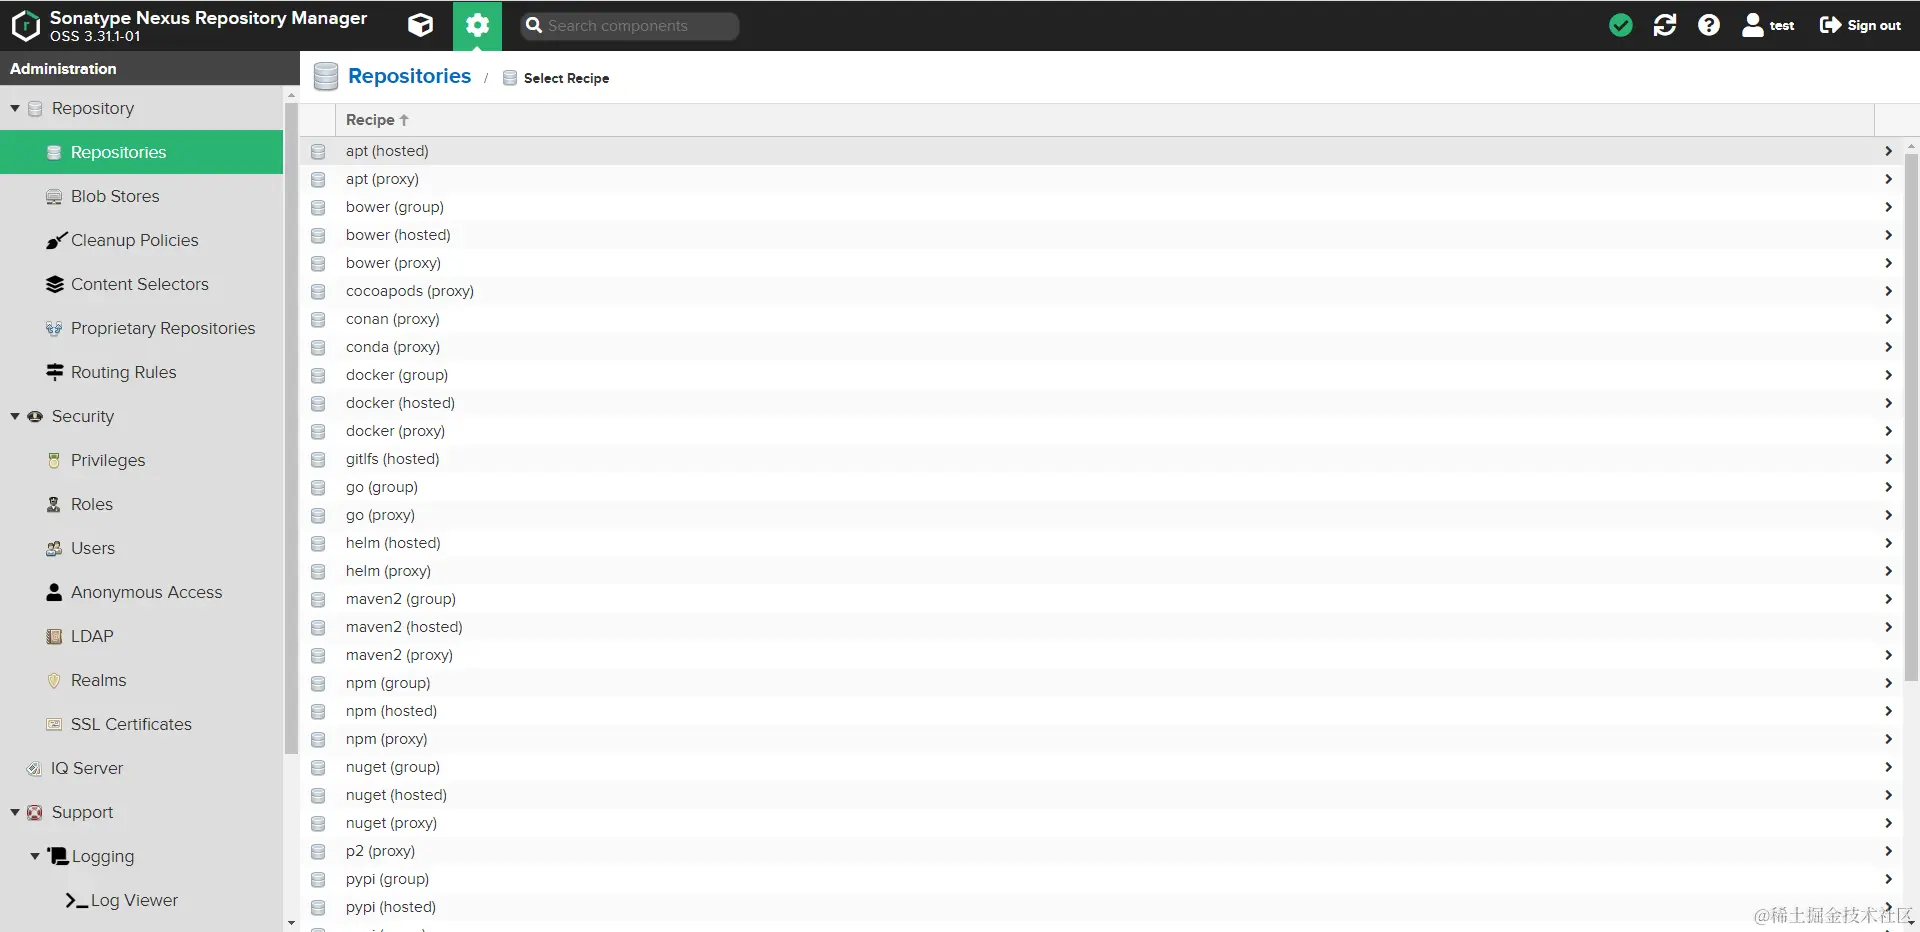Screen dimensions: 1920x932
Task: Collapse the Security tree section
Action: tap(15, 416)
